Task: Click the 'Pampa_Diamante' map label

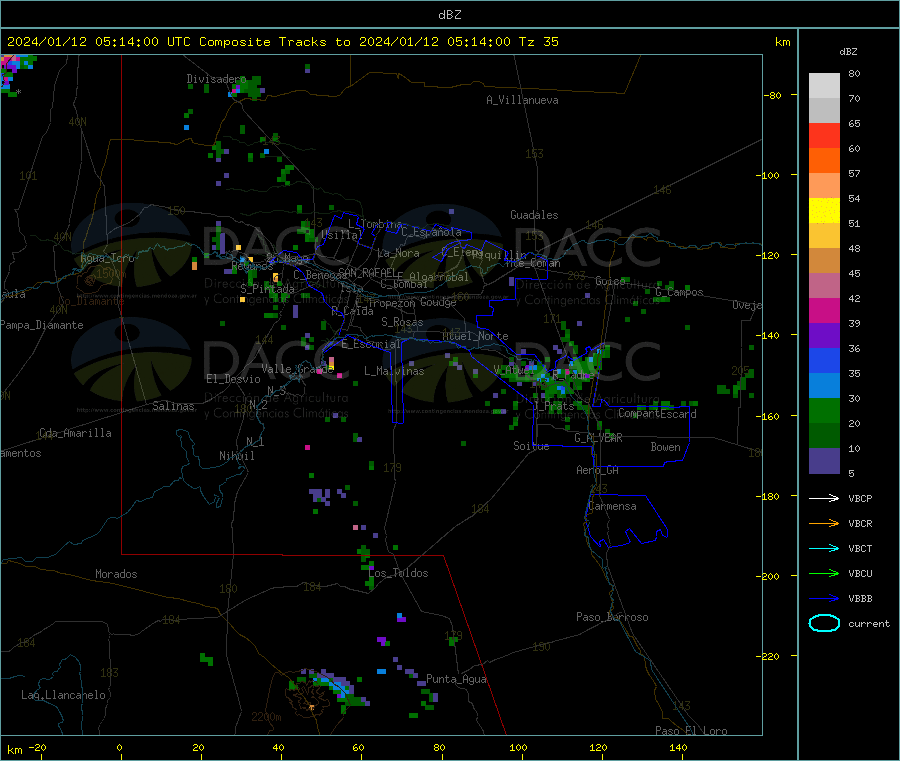Action: coord(42,325)
